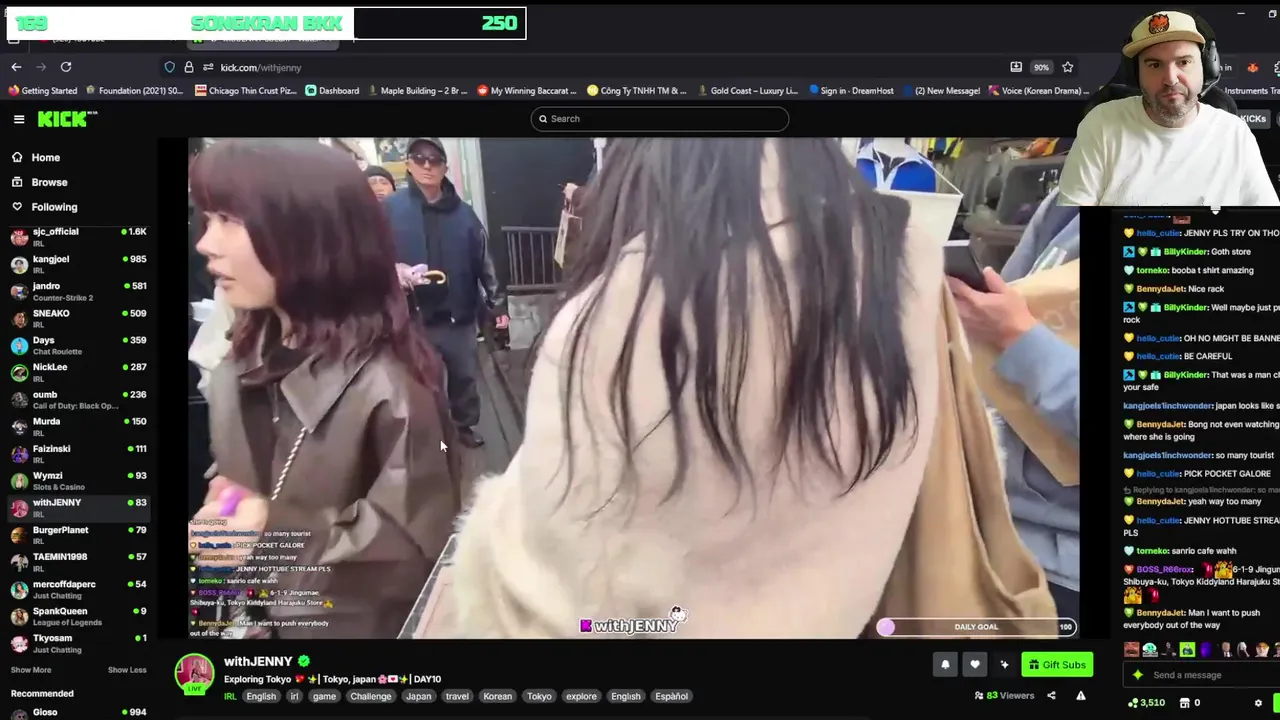
Task: Open the mercoffdaperc channel in sidebar
Action: tap(78, 588)
